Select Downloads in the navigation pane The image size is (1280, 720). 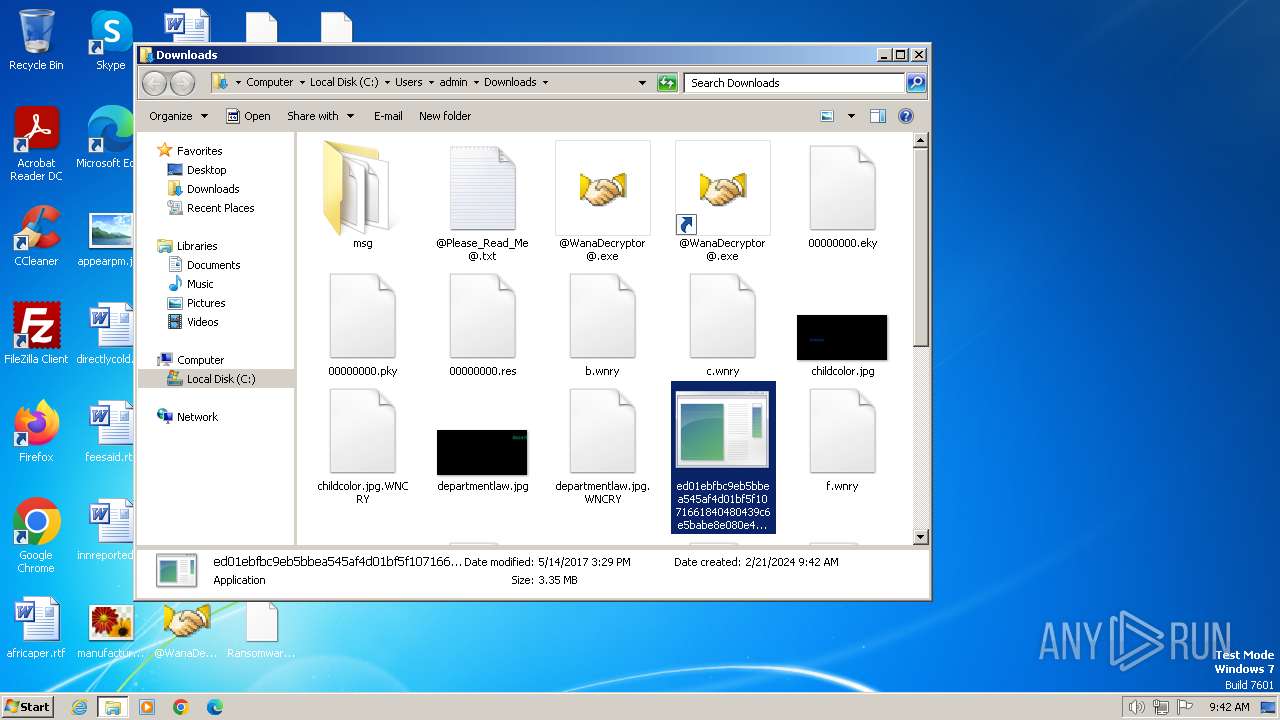click(x=213, y=189)
